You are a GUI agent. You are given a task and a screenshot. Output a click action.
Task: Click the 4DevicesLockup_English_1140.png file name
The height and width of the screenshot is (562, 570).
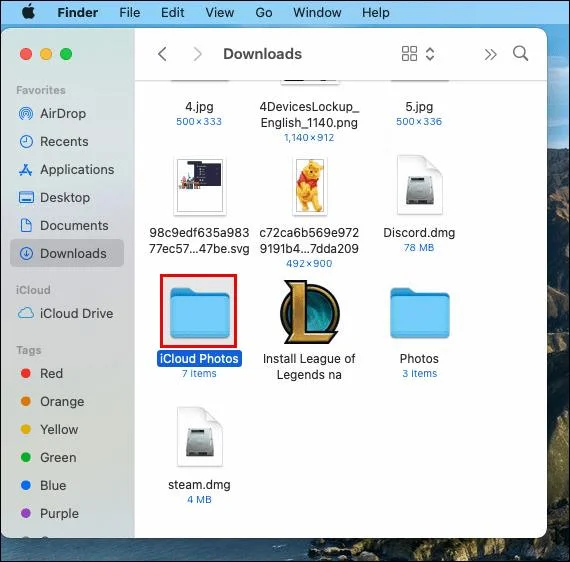coord(309,115)
